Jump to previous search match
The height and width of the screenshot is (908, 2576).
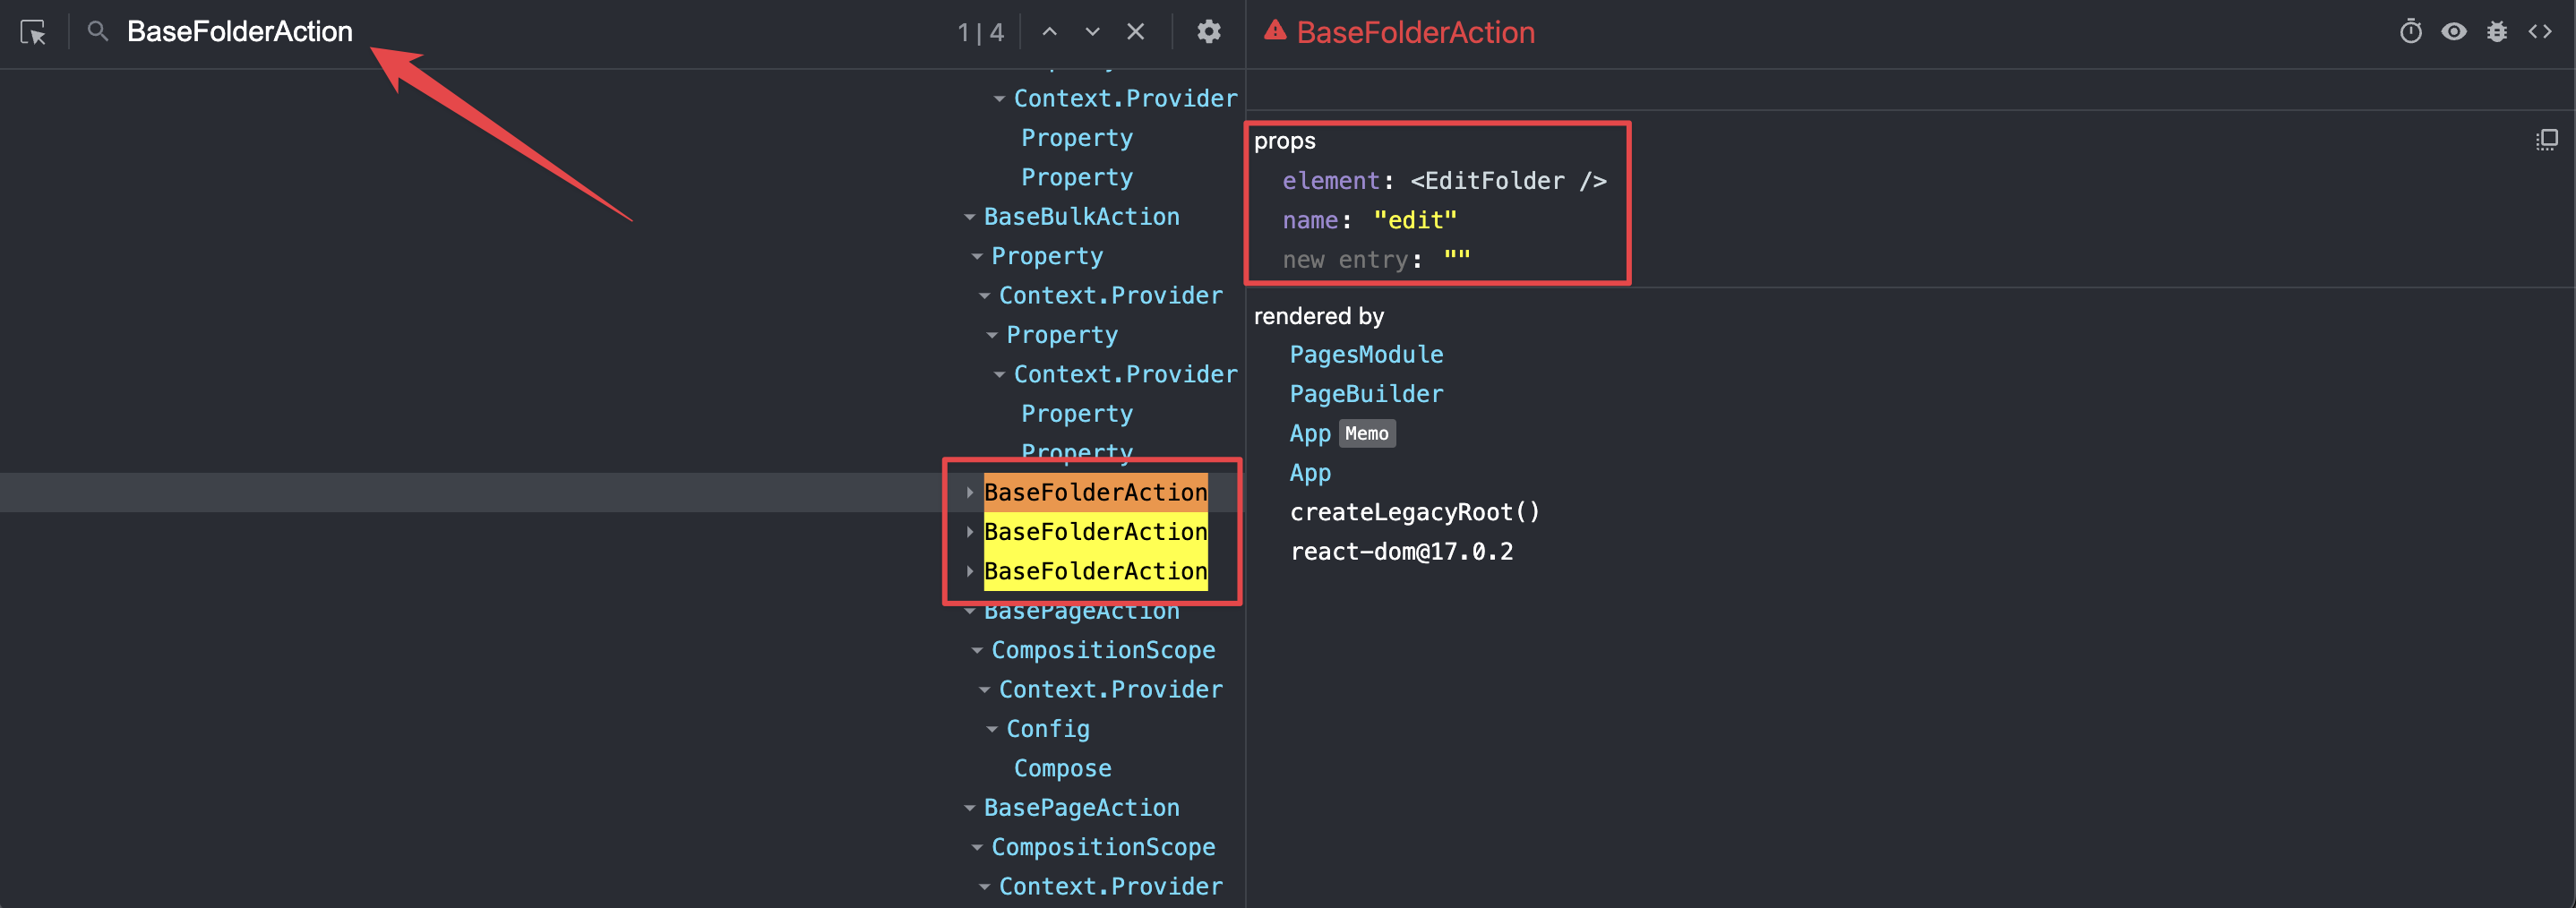point(1049,31)
